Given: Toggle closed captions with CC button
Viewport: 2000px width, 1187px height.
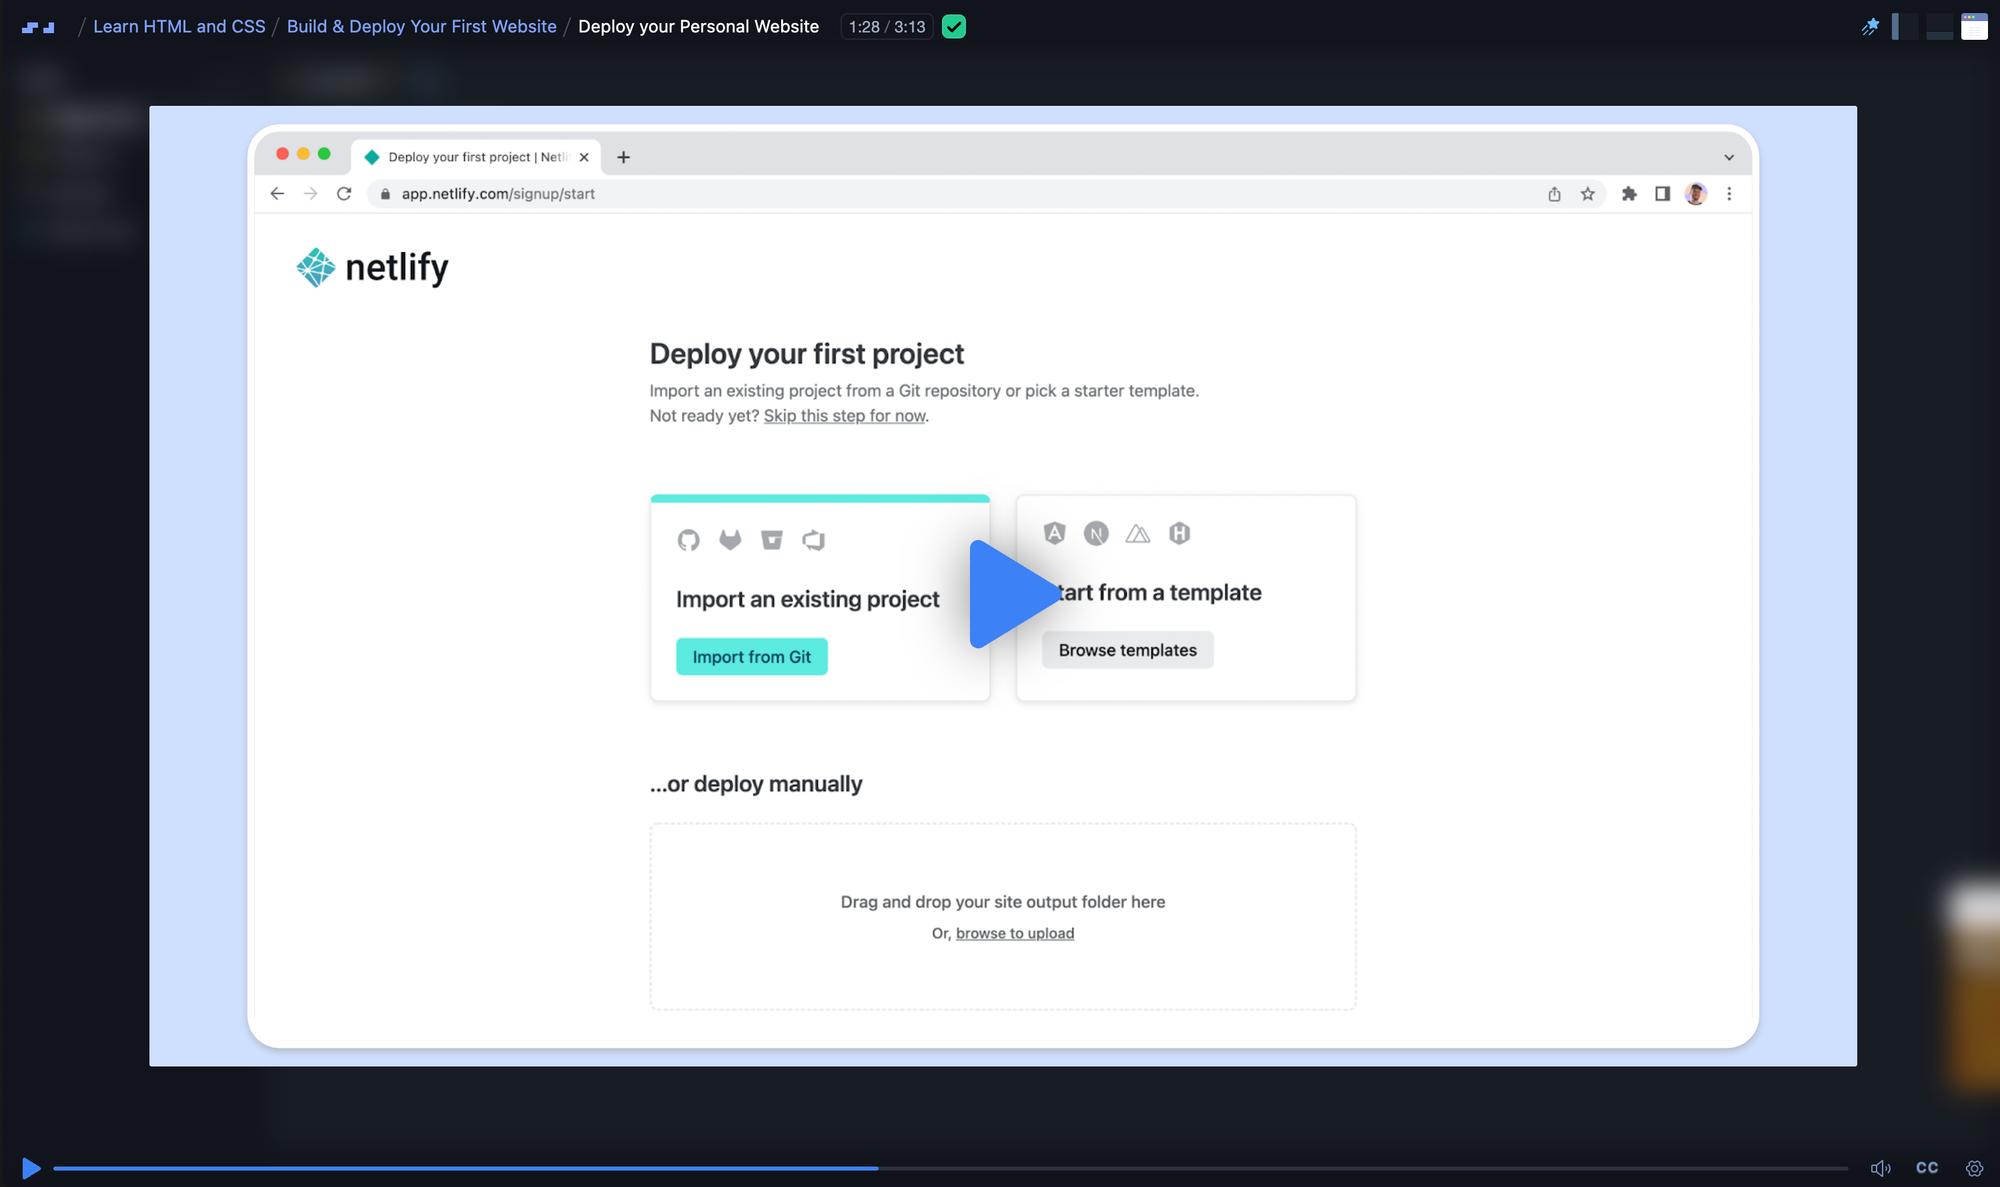Looking at the screenshot, I should pyautogui.click(x=1927, y=1168).
